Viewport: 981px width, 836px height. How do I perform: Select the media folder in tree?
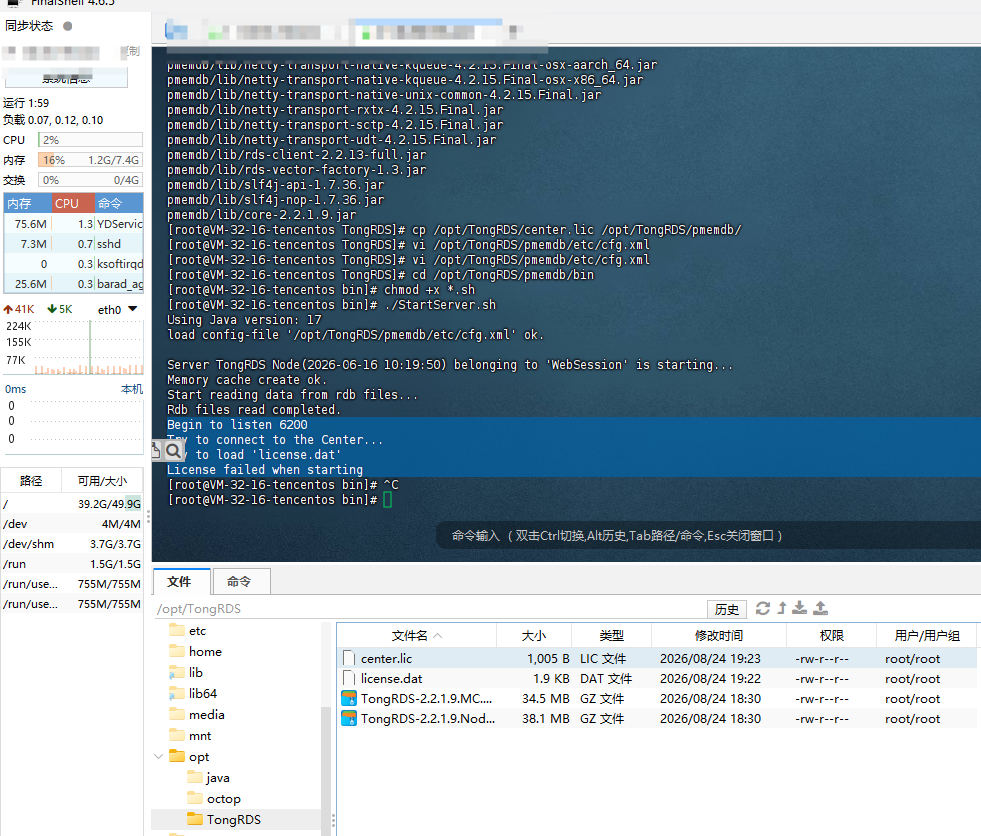(206, 715)
